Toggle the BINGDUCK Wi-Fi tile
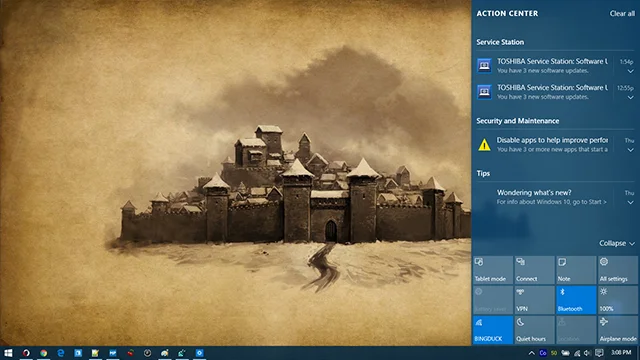Viewport: 640px width, 360px height. (x=493, y=329)
